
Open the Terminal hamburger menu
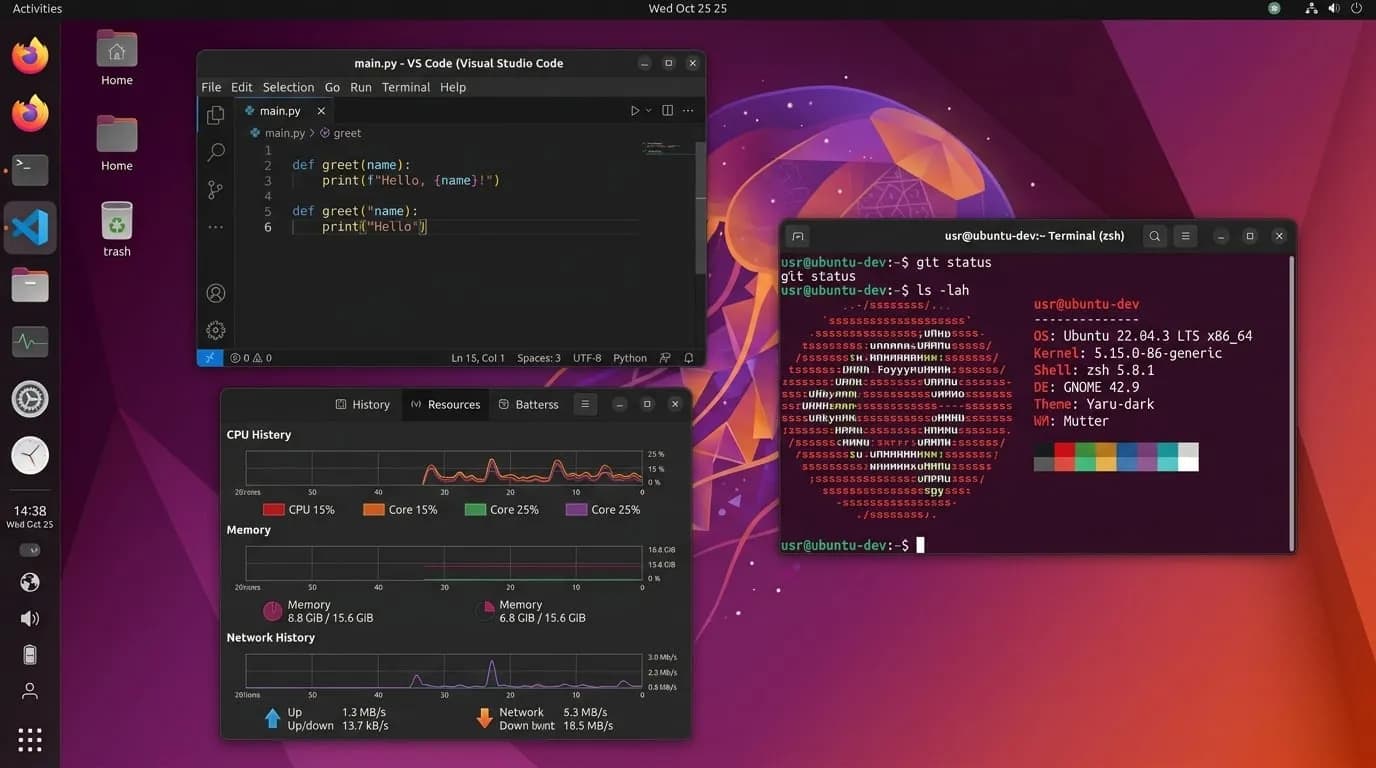click(1185, 236)
